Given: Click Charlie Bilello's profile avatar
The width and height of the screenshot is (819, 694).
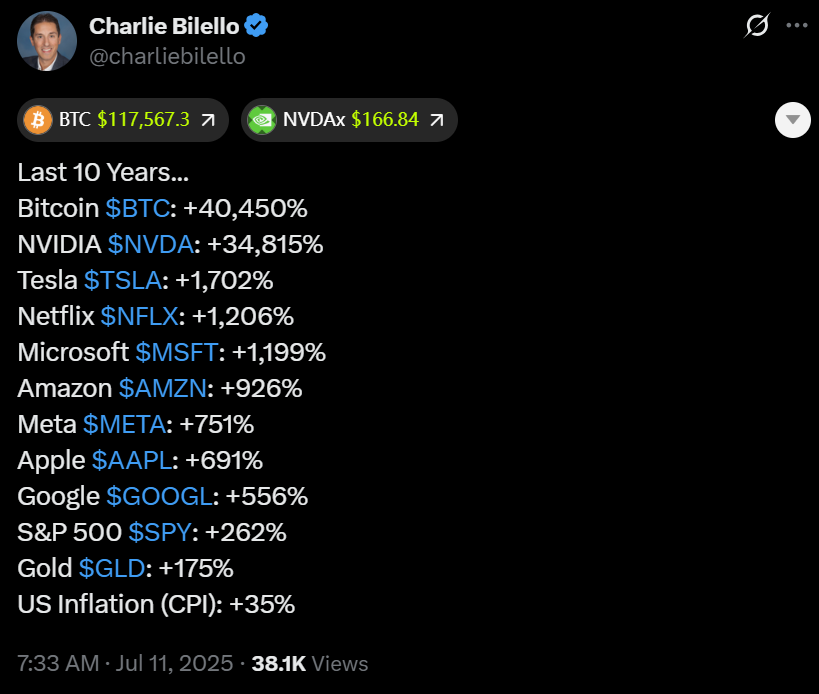Looking at the screenshot, I should point(47,41).
